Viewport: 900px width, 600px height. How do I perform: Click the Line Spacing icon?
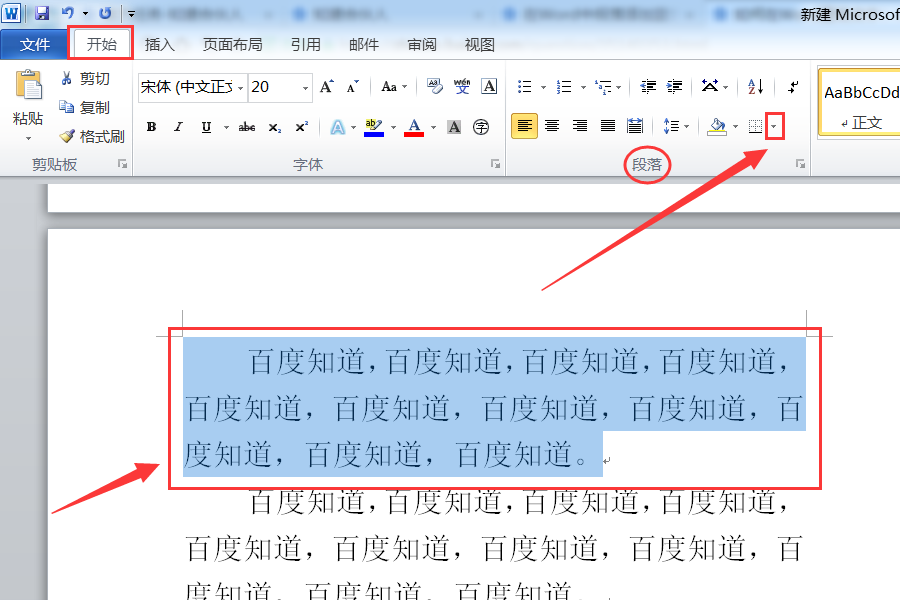point(671,126)
